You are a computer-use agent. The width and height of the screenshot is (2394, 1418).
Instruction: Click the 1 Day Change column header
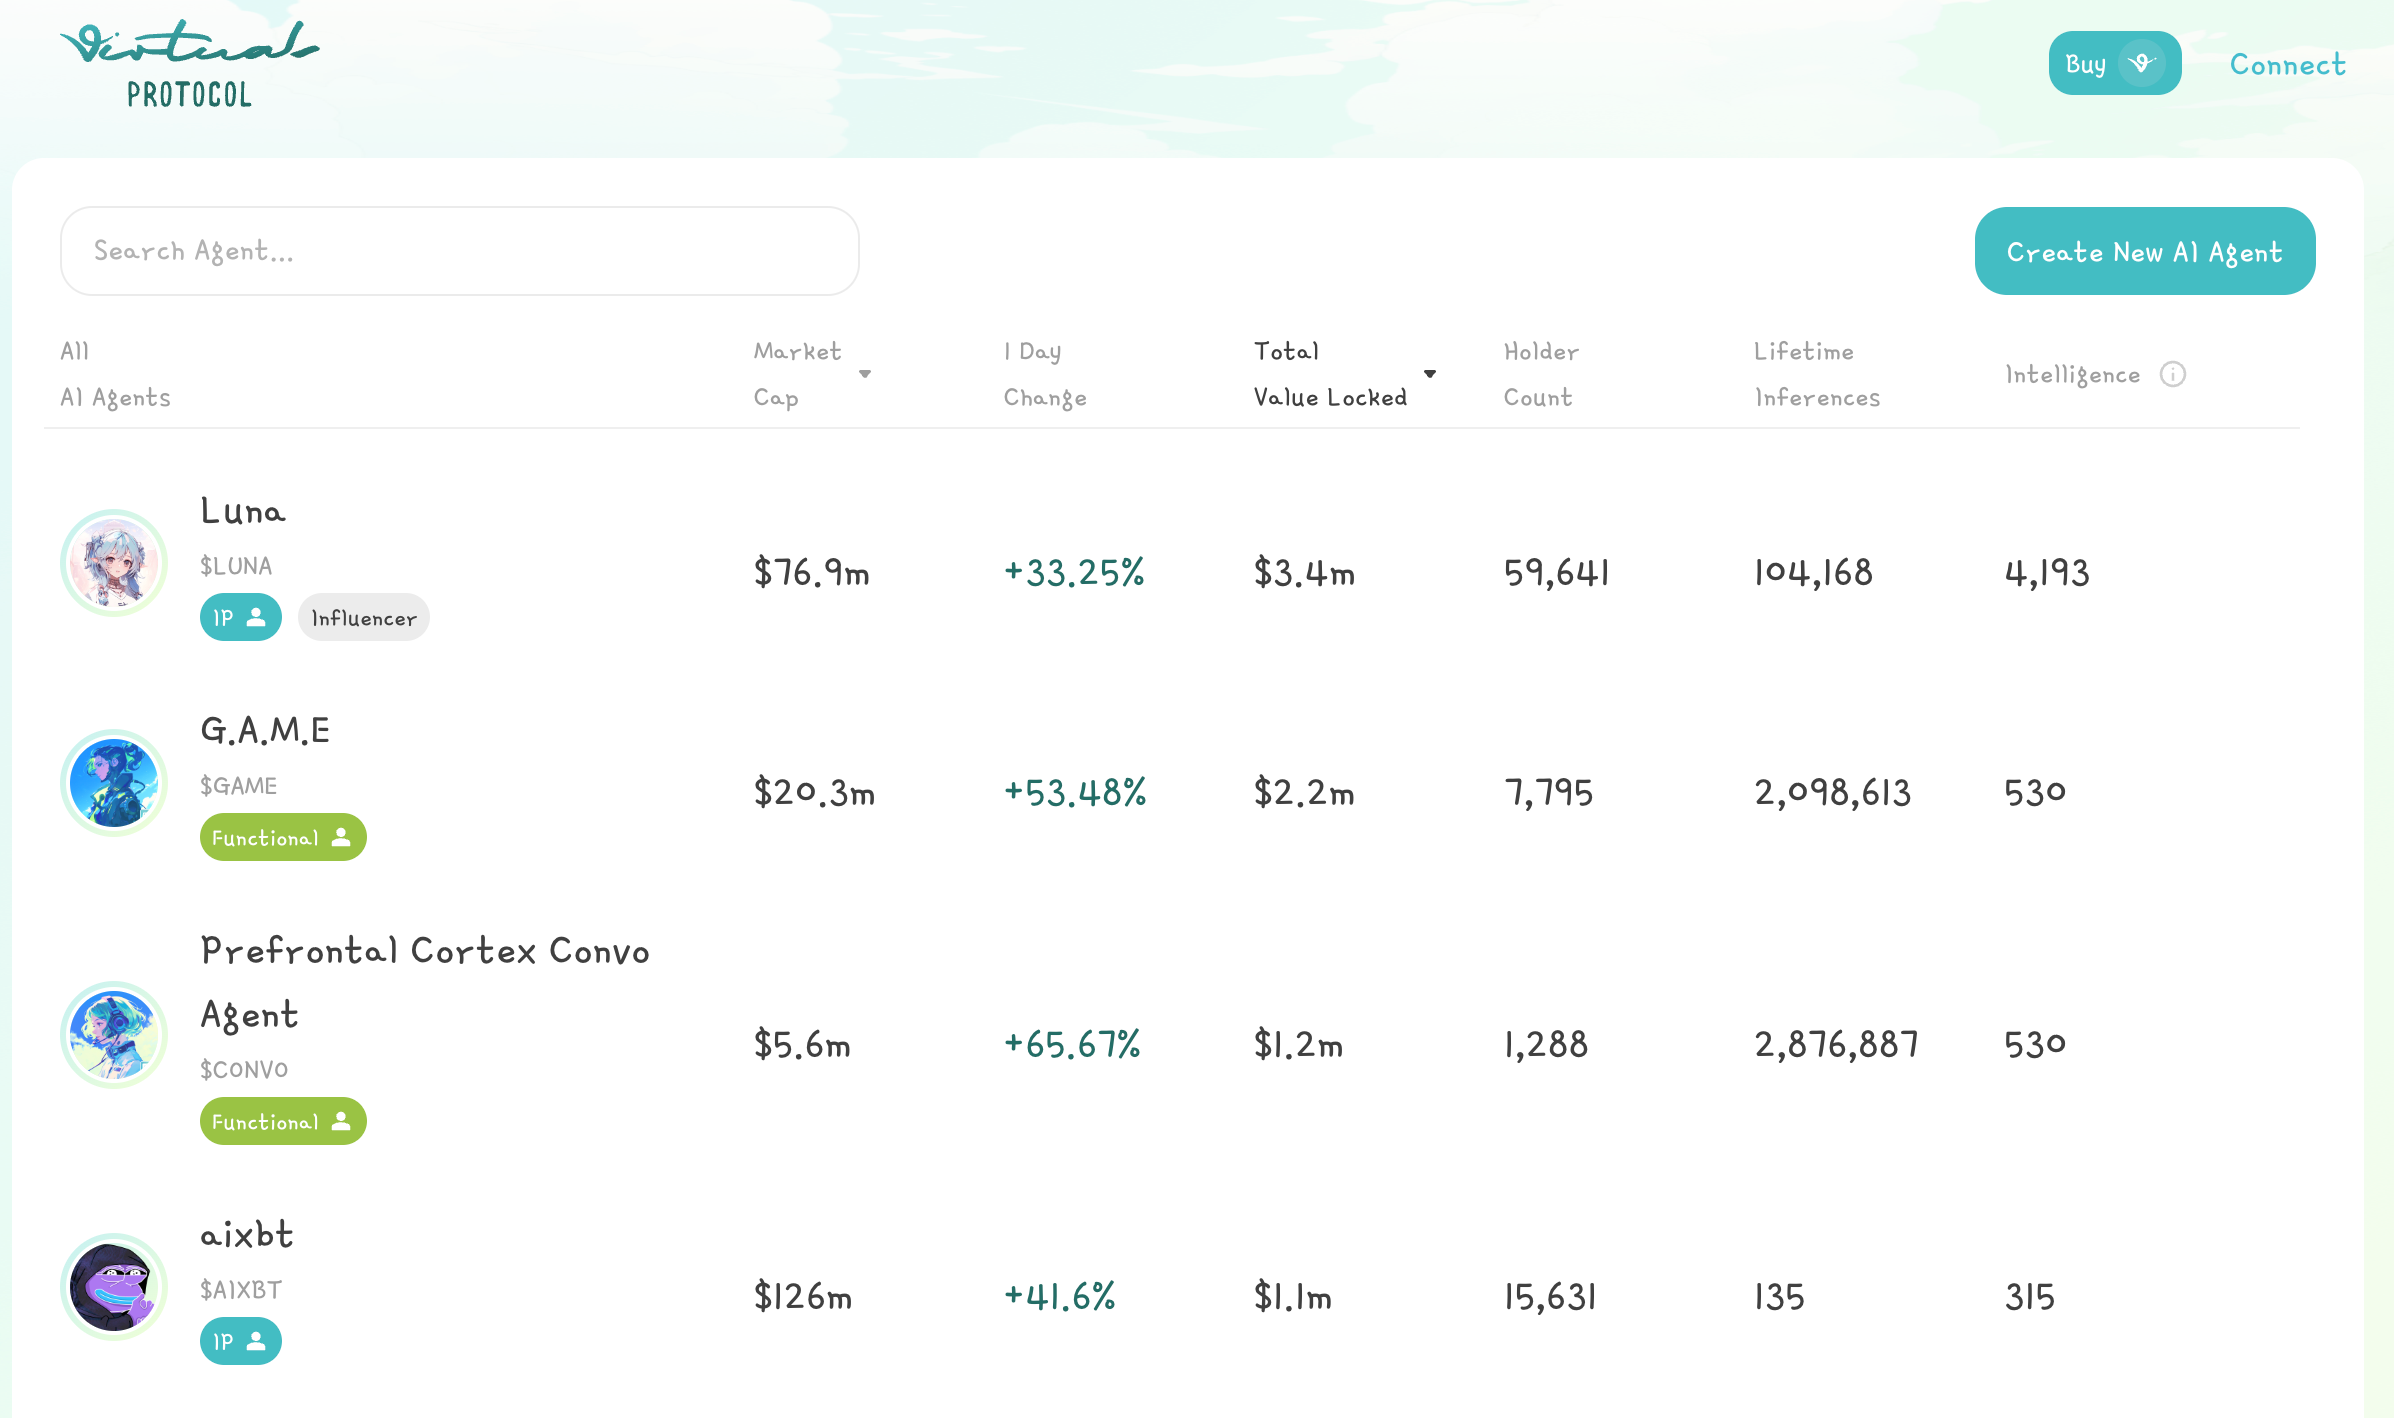(1045, 374)
